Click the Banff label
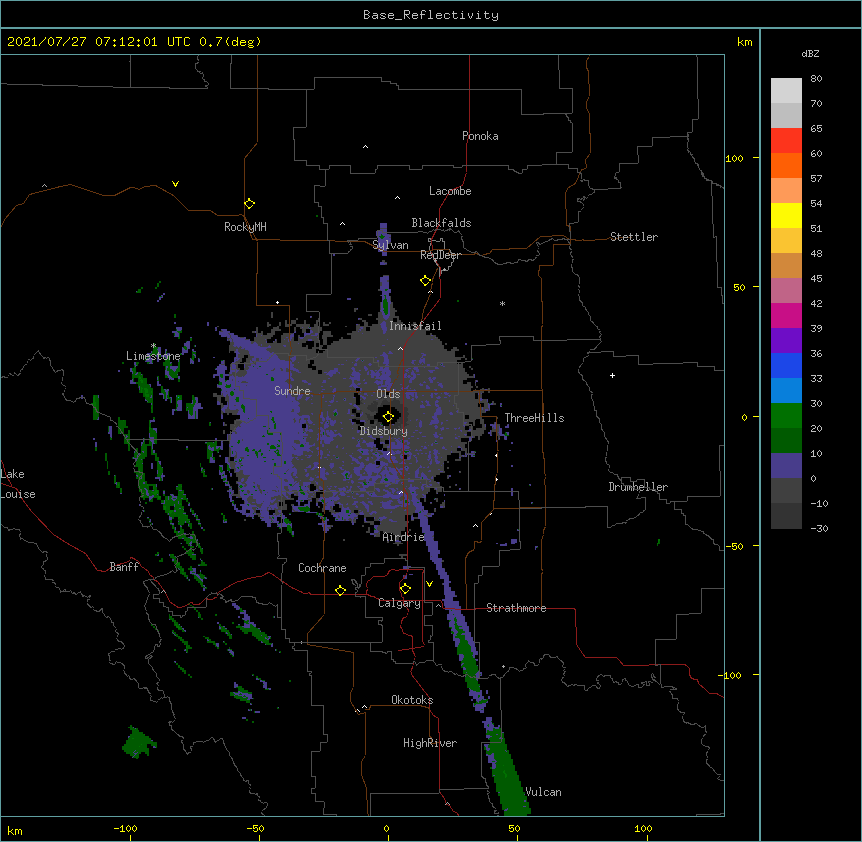This screenshot has width=862, height=842. tap(124, 567)
